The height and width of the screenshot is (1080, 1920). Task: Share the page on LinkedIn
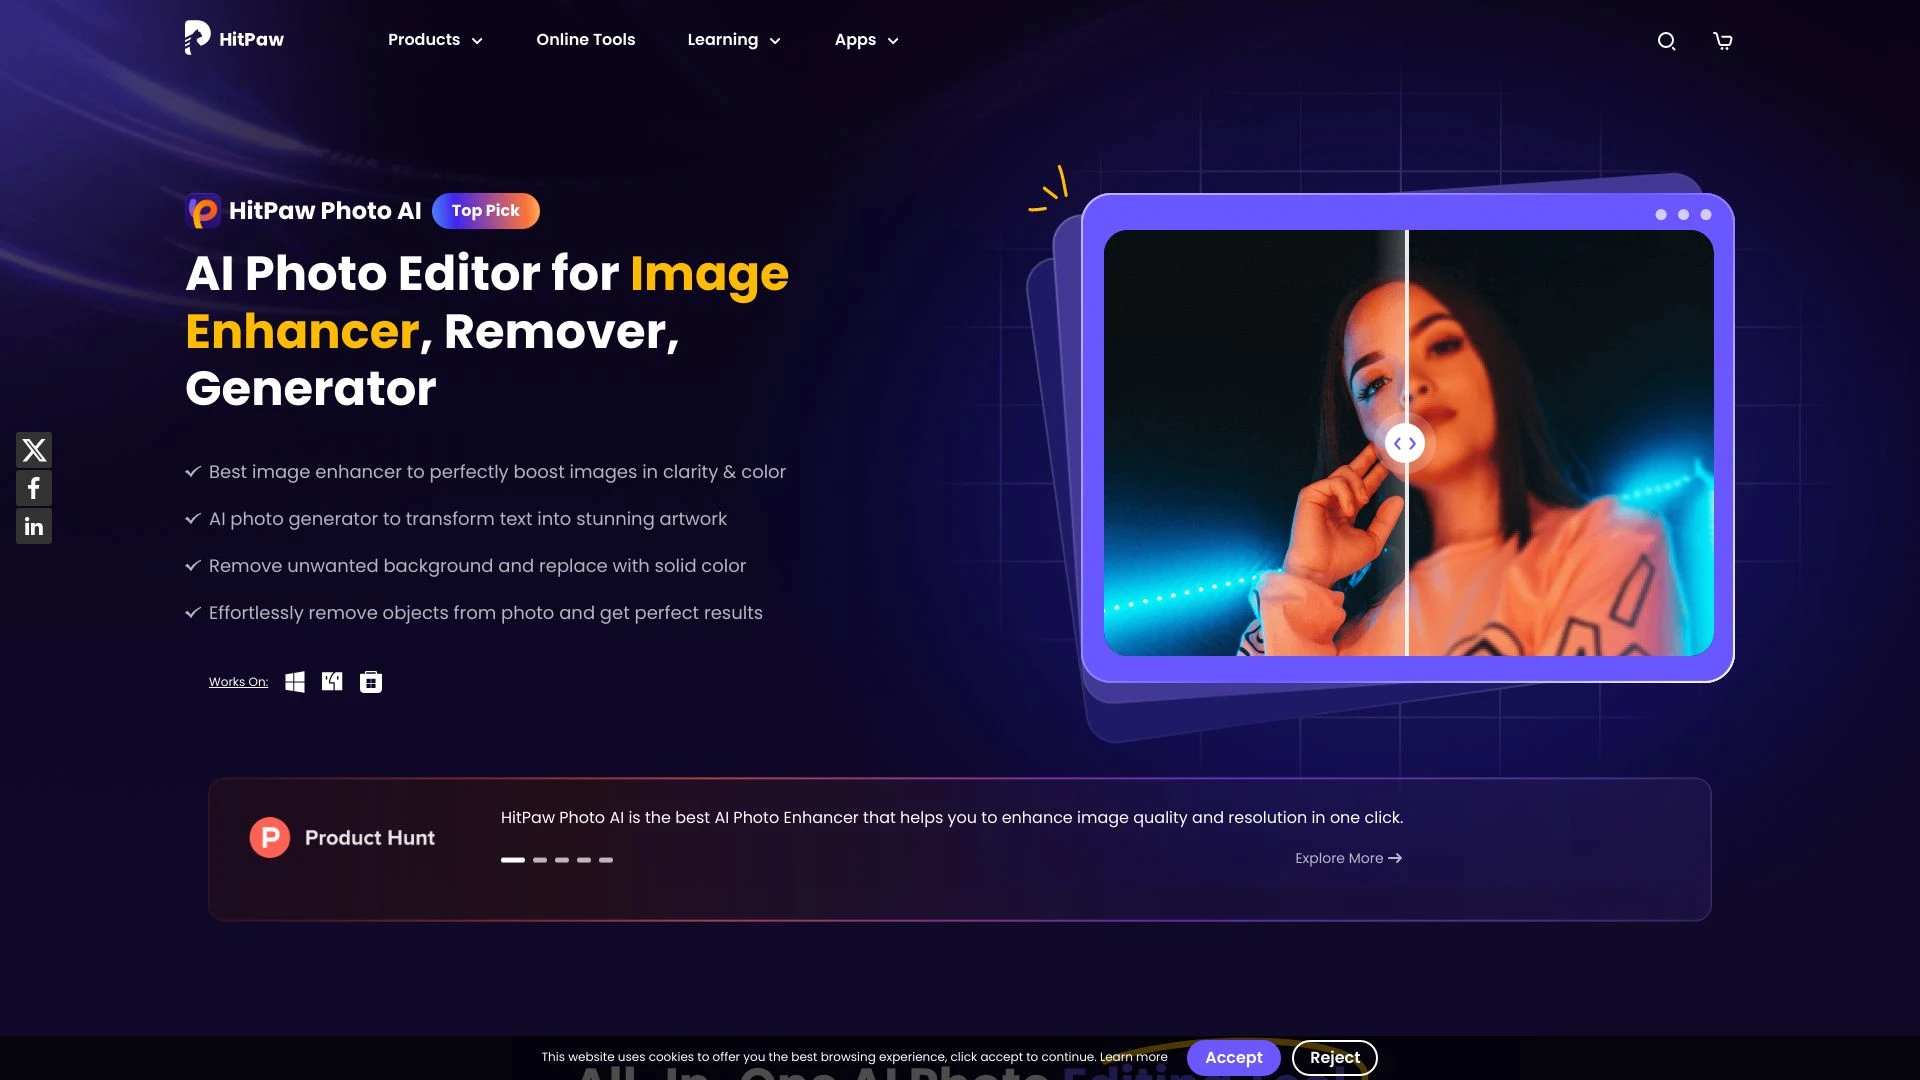pyautogui.click(x=33, y=525)
